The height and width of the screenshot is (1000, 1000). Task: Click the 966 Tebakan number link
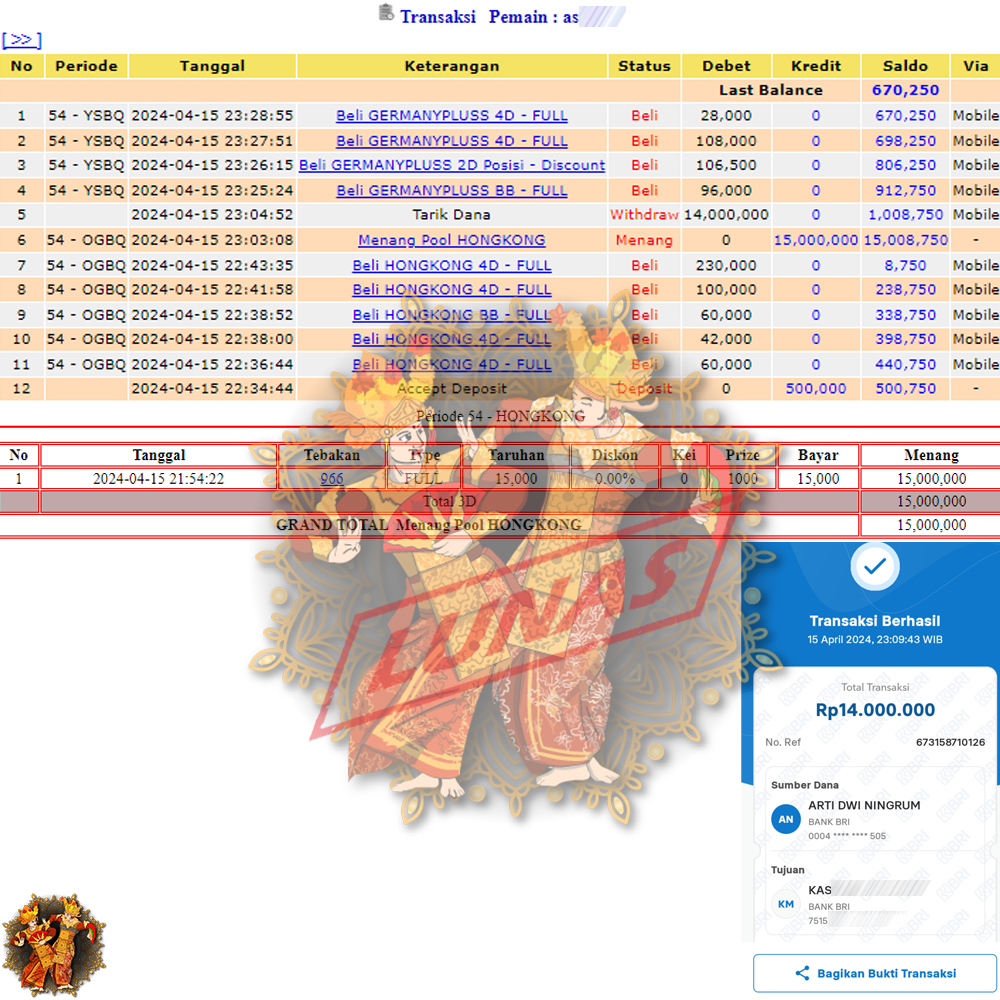point(332,479)
